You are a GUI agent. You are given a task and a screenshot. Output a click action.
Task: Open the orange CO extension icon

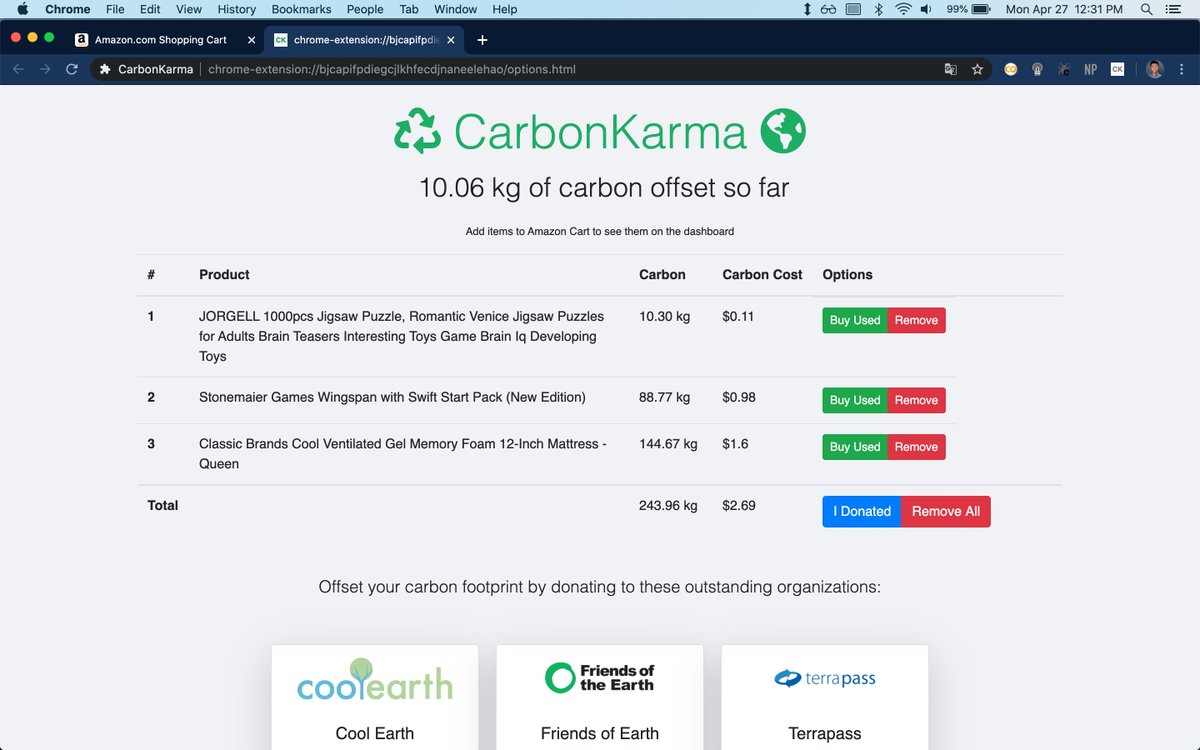coord(1011,70)
